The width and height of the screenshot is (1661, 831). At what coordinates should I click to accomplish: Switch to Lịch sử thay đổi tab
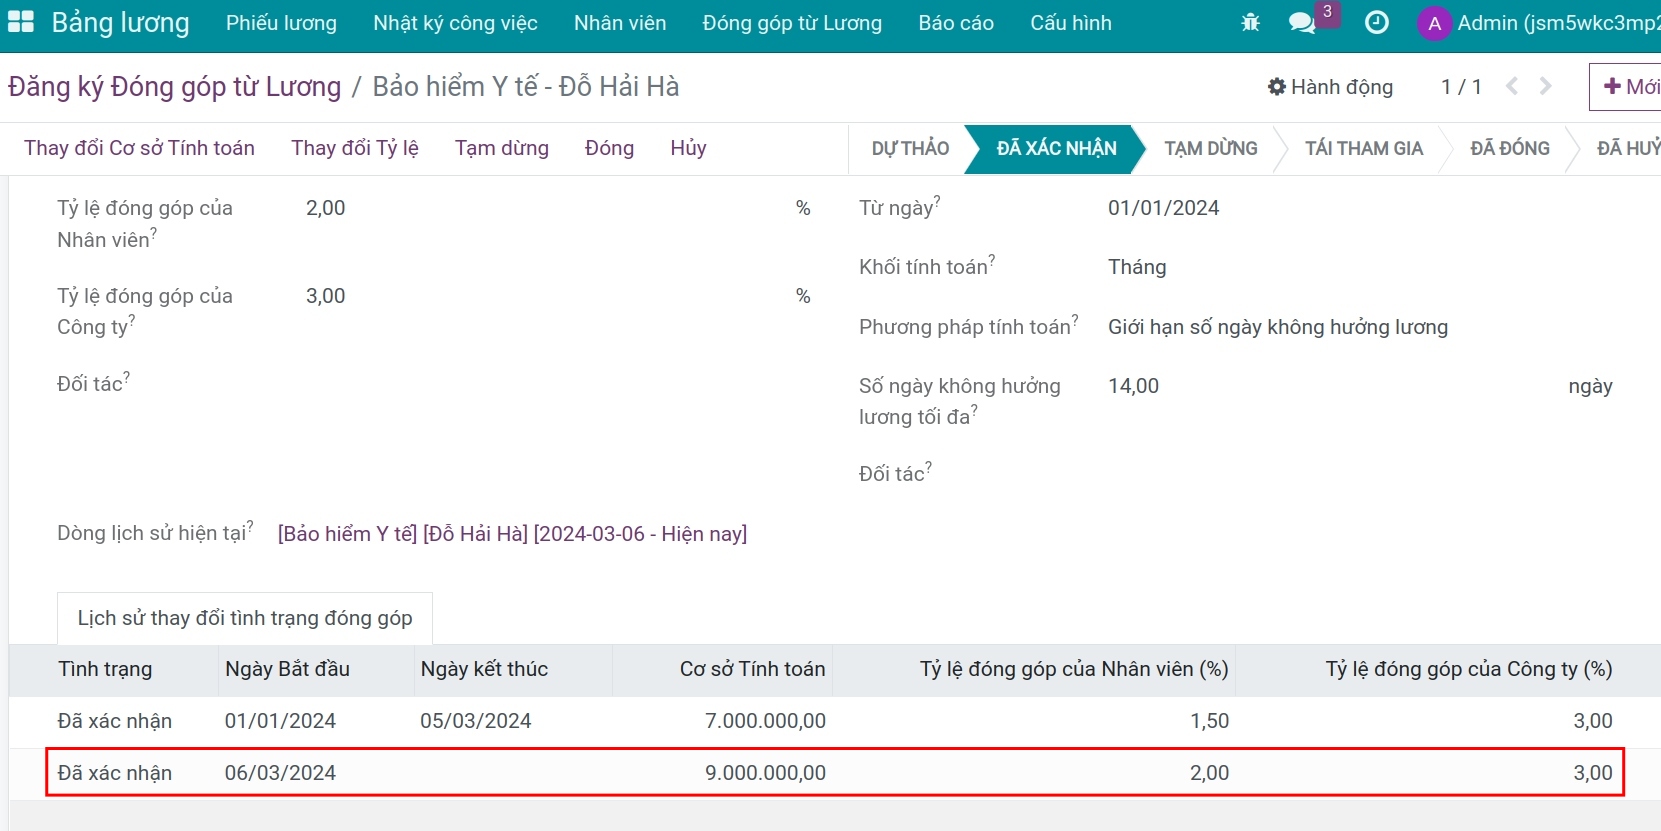point(244,618)
